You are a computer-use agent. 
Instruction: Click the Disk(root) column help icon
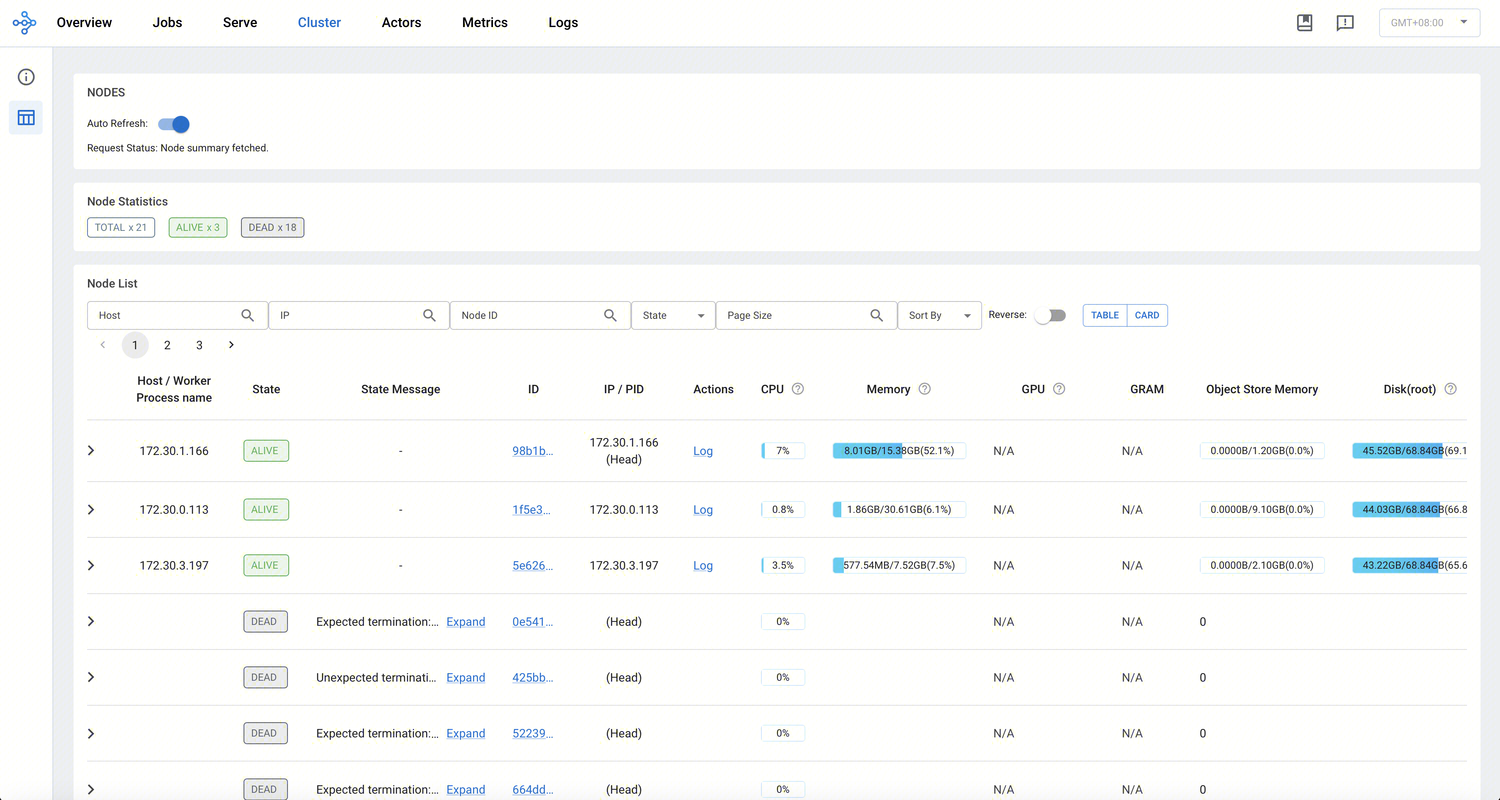tap(1450, 389)
